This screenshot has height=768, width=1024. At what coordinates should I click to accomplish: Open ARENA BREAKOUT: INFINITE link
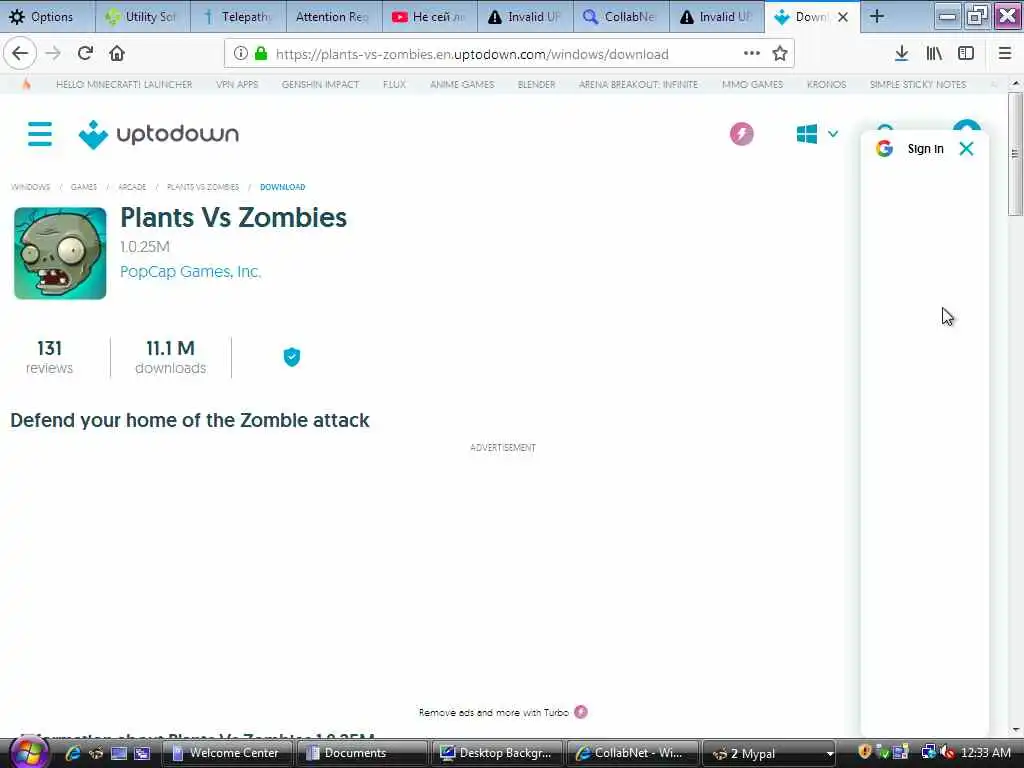coord(638,84)
